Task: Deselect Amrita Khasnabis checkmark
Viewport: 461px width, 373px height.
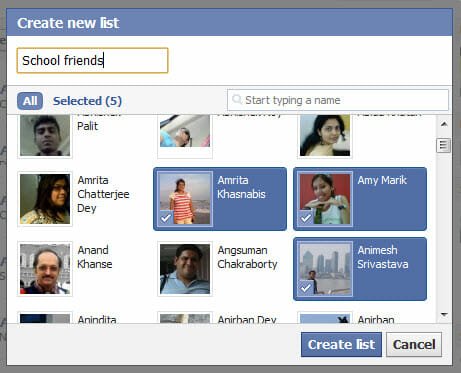Action: [x=166, y=218]
